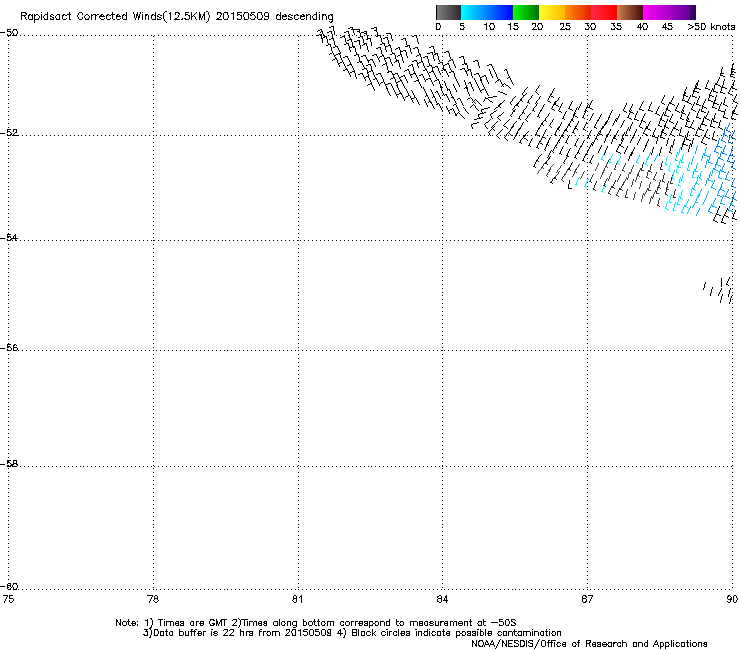Click the '>50 knots' legend label
This screenshot has width=740, height=650.
(711, 27)
